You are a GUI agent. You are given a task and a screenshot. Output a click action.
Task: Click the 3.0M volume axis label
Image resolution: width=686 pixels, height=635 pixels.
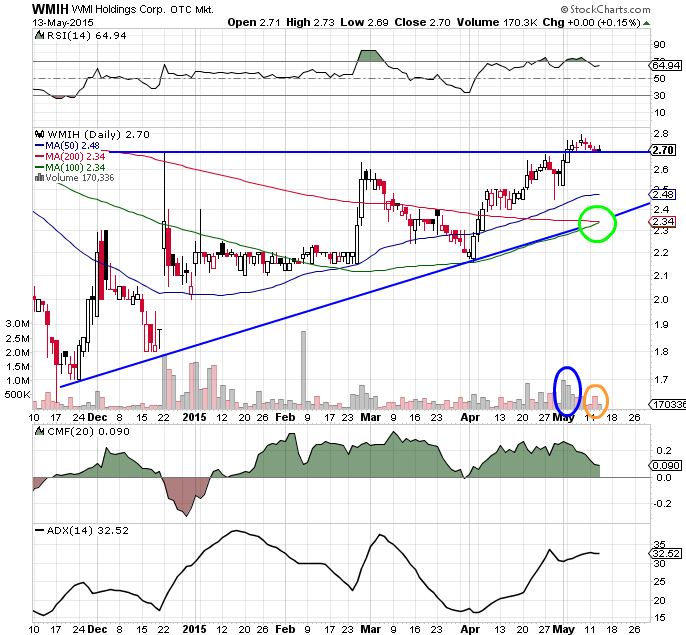18,324
